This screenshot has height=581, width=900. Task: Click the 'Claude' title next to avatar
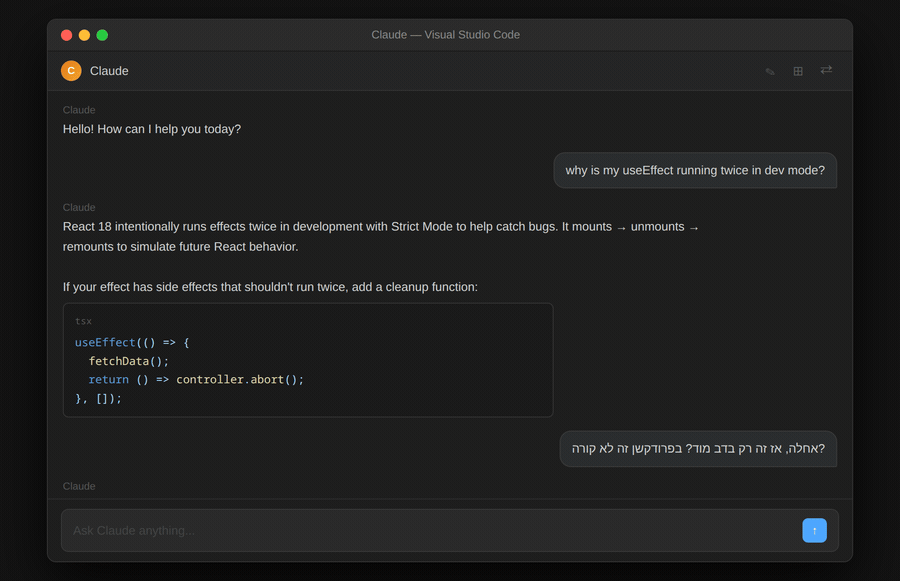[109, 71]
